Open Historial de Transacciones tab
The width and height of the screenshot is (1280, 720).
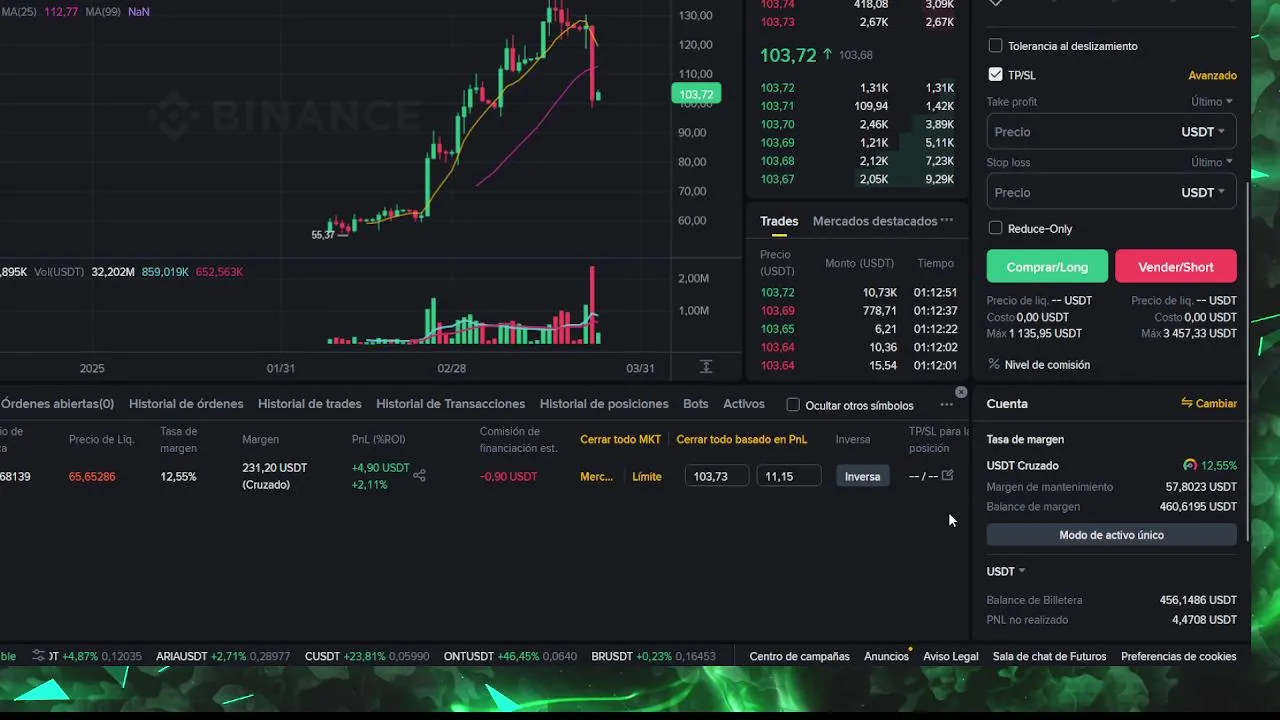pos(450,404)
